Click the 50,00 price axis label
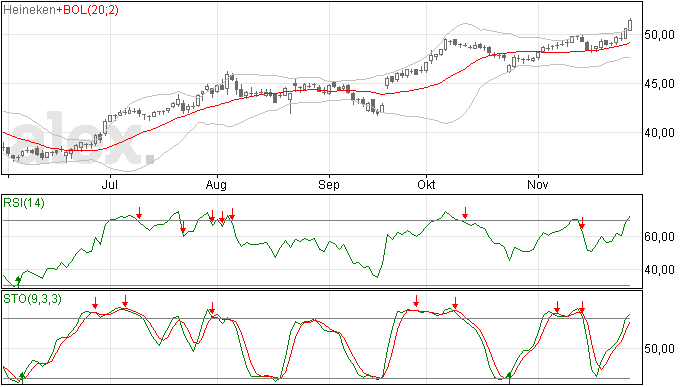The width and height of the screenshot is (690, 387). 659,35
